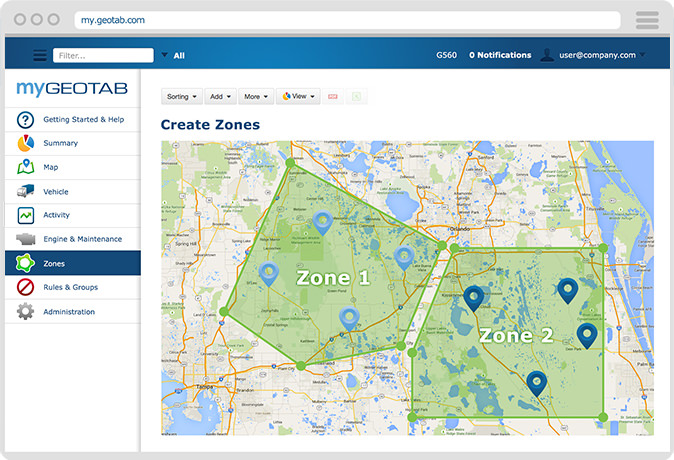The width and height of the screenshot is (674, 460).
Task: Click the Administration gear icon
Action: (25, 311)
